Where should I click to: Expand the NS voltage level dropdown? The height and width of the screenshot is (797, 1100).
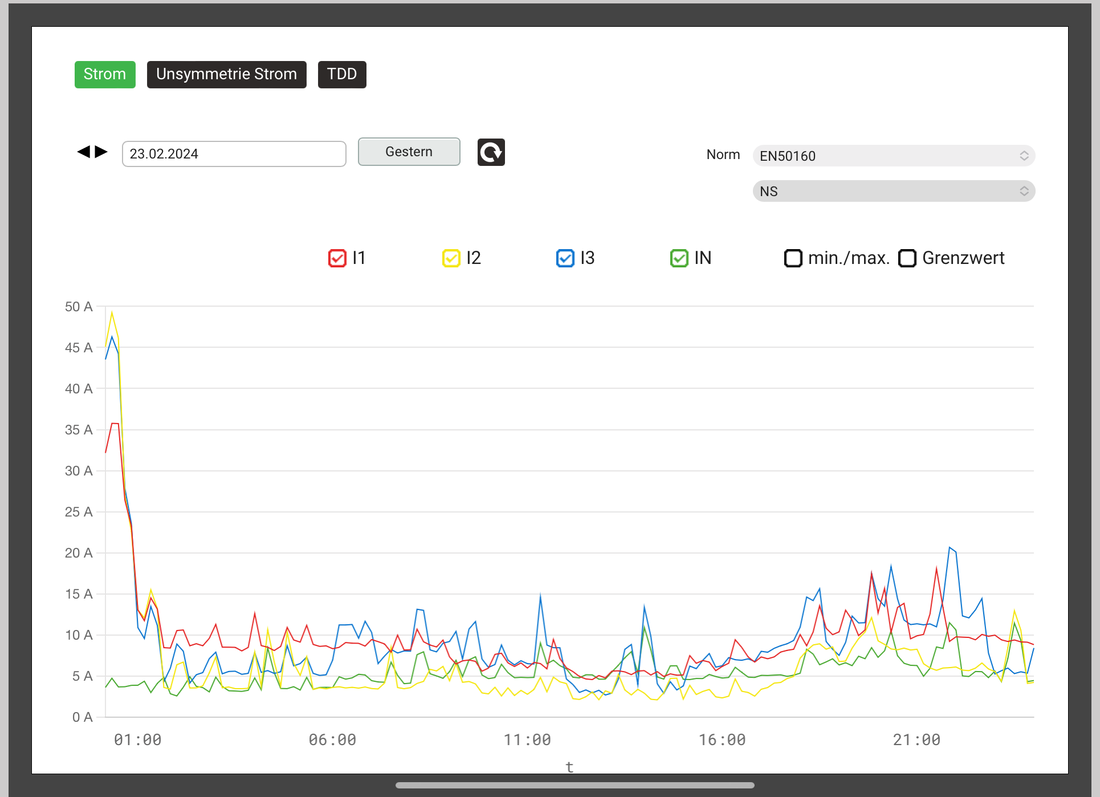pyautogui.click(x=893, y=191)
